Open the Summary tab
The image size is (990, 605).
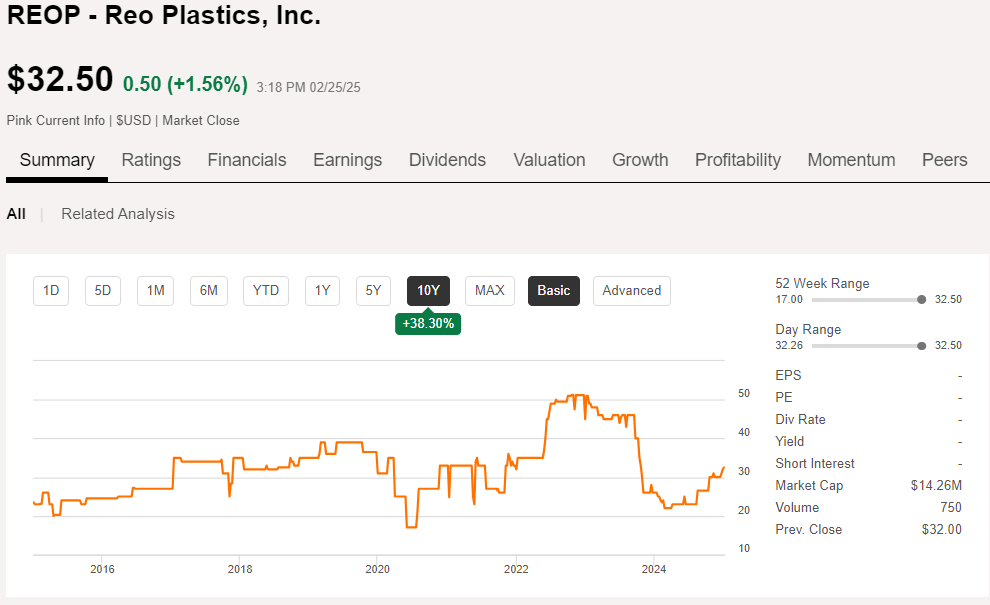(57, 160)
